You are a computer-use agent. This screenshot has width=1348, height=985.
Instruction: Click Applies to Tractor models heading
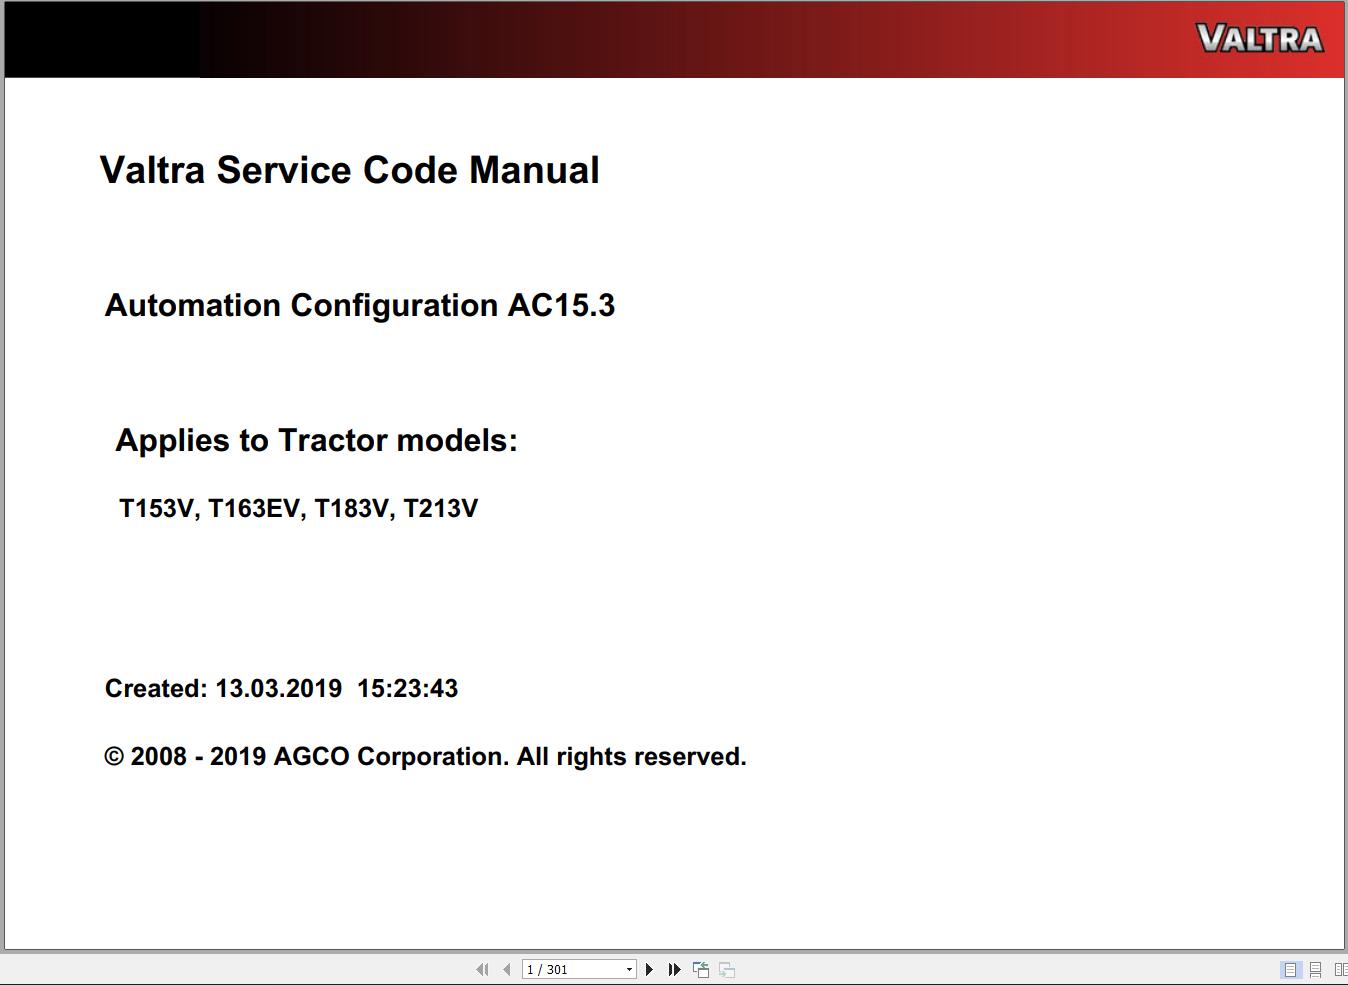(x=317, y=440)
